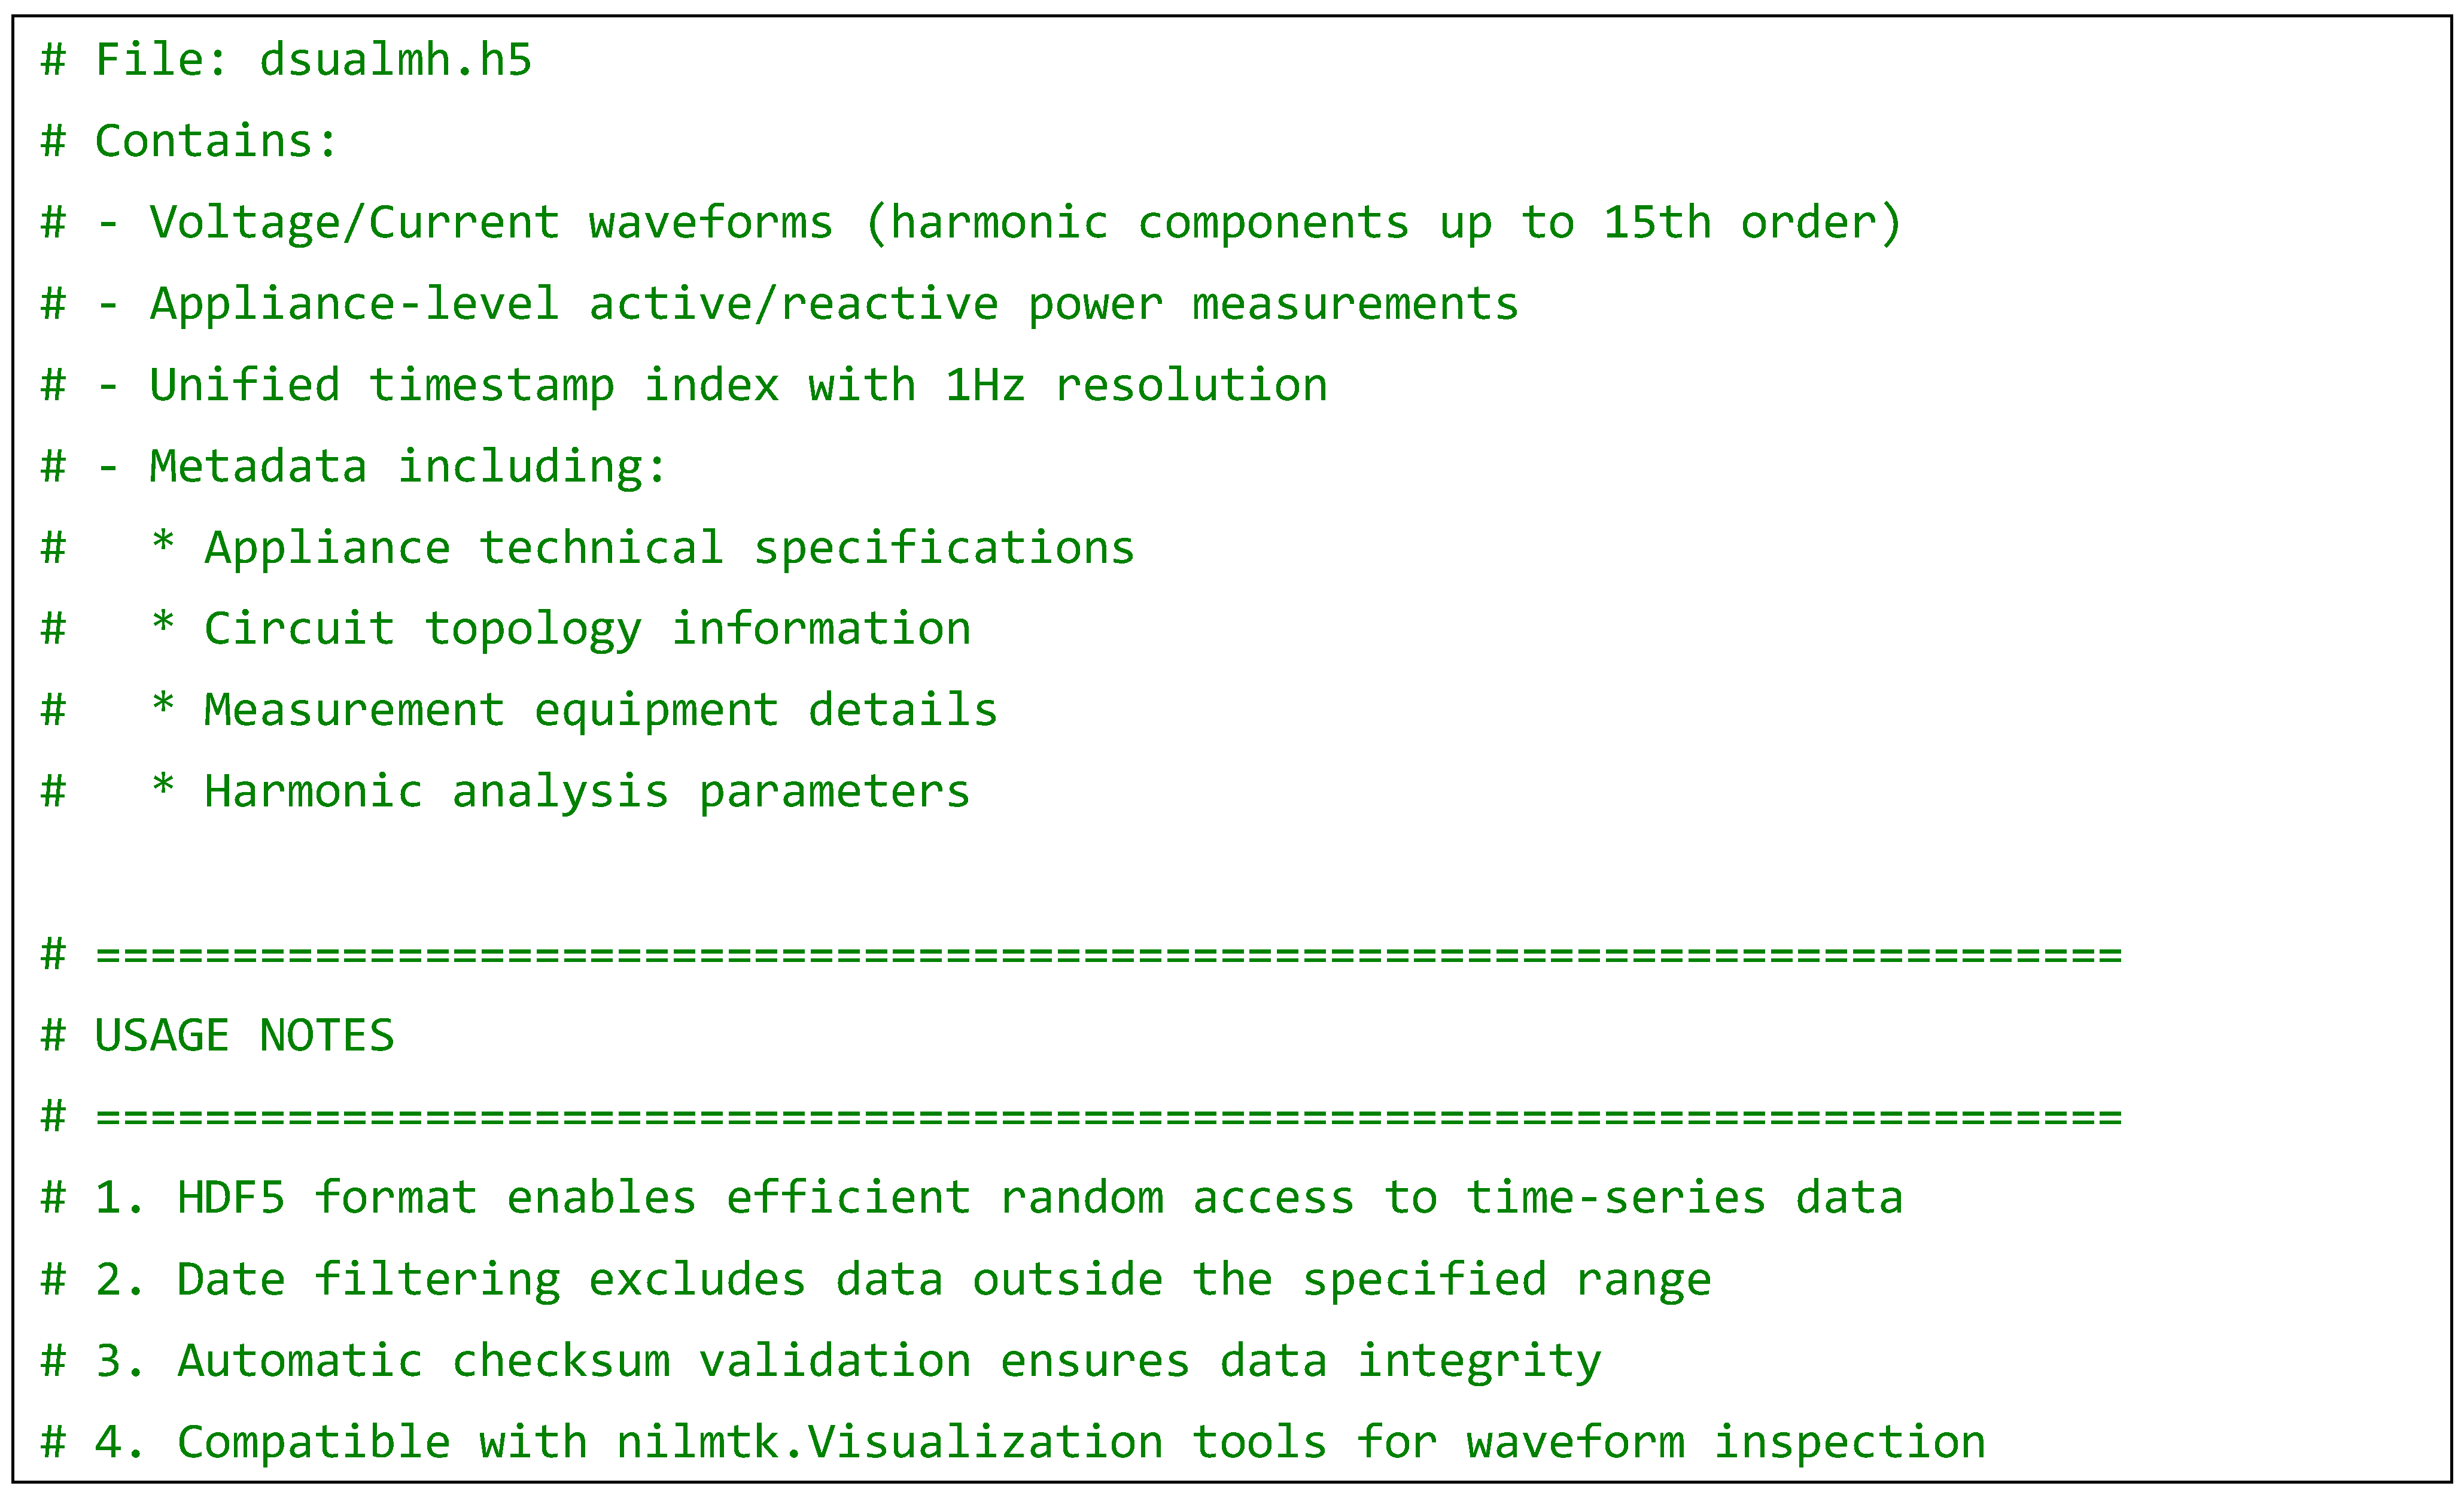The image size is (2464, 1495).
Task: Click the separator line below USAGE NOTES
Action: click(1108, 1117)
